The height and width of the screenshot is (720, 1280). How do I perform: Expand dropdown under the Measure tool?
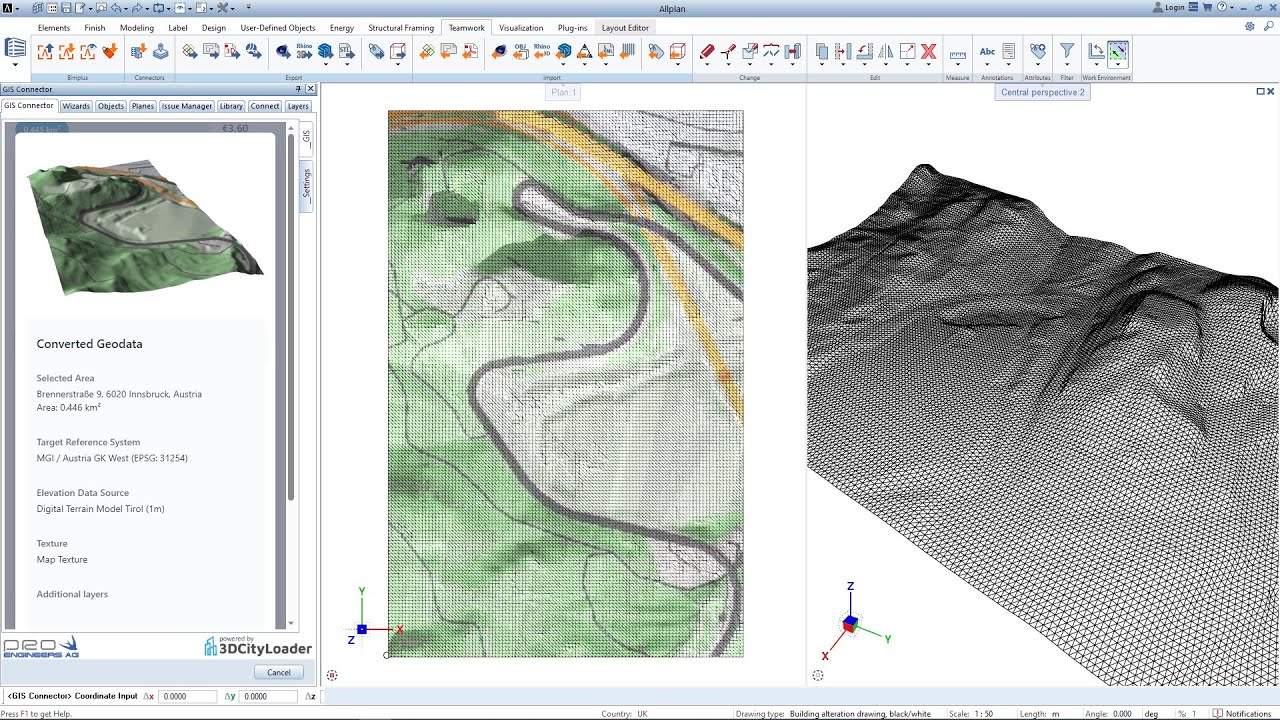957,65
